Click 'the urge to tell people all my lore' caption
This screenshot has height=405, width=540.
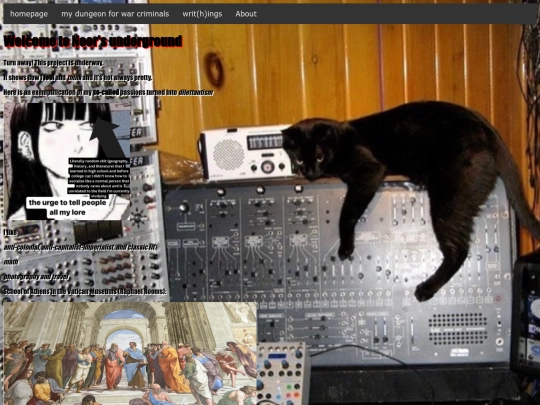tap(68, 207)
